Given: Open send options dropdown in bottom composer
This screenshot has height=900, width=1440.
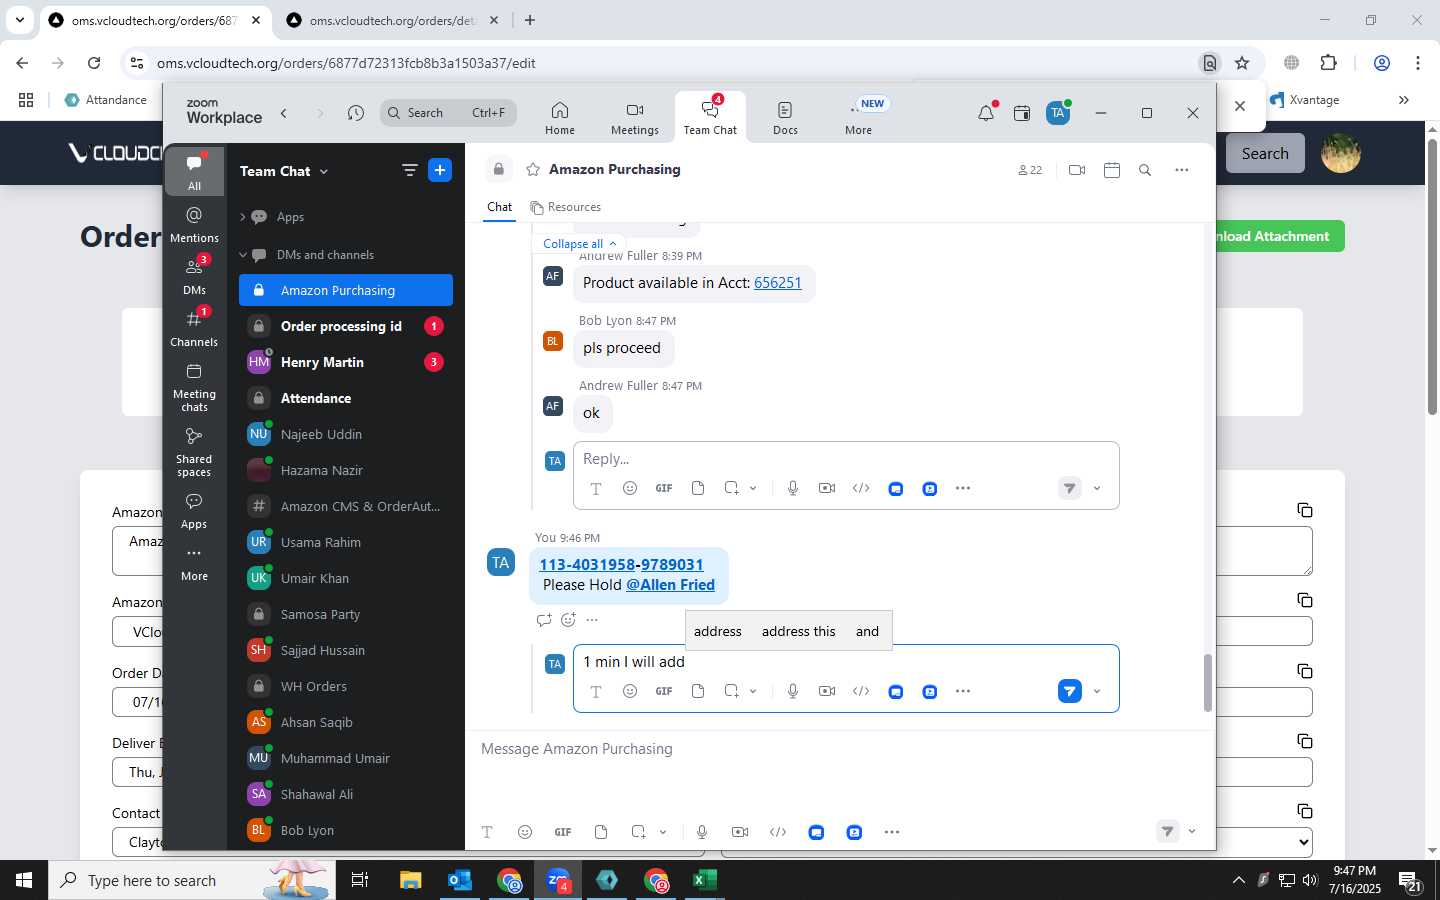Looking at the screenshot, I should click(x=1192, y=832).
